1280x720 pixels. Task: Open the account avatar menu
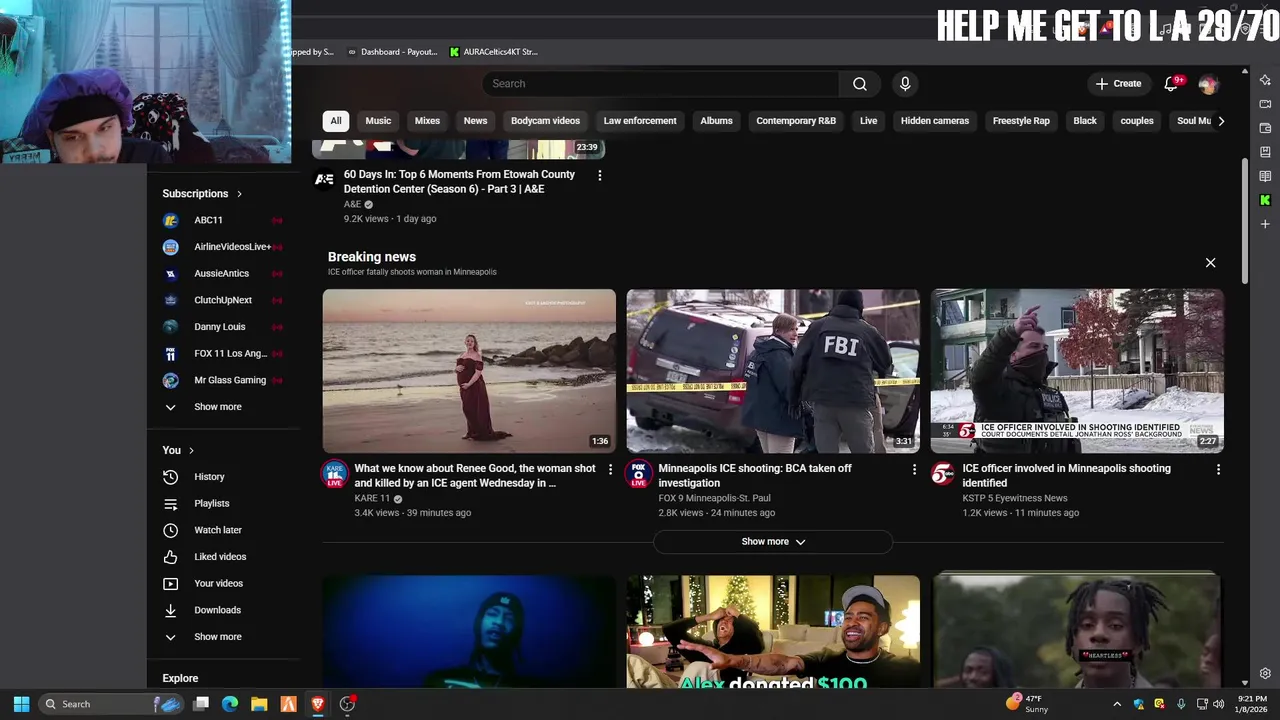[1208, 84]
